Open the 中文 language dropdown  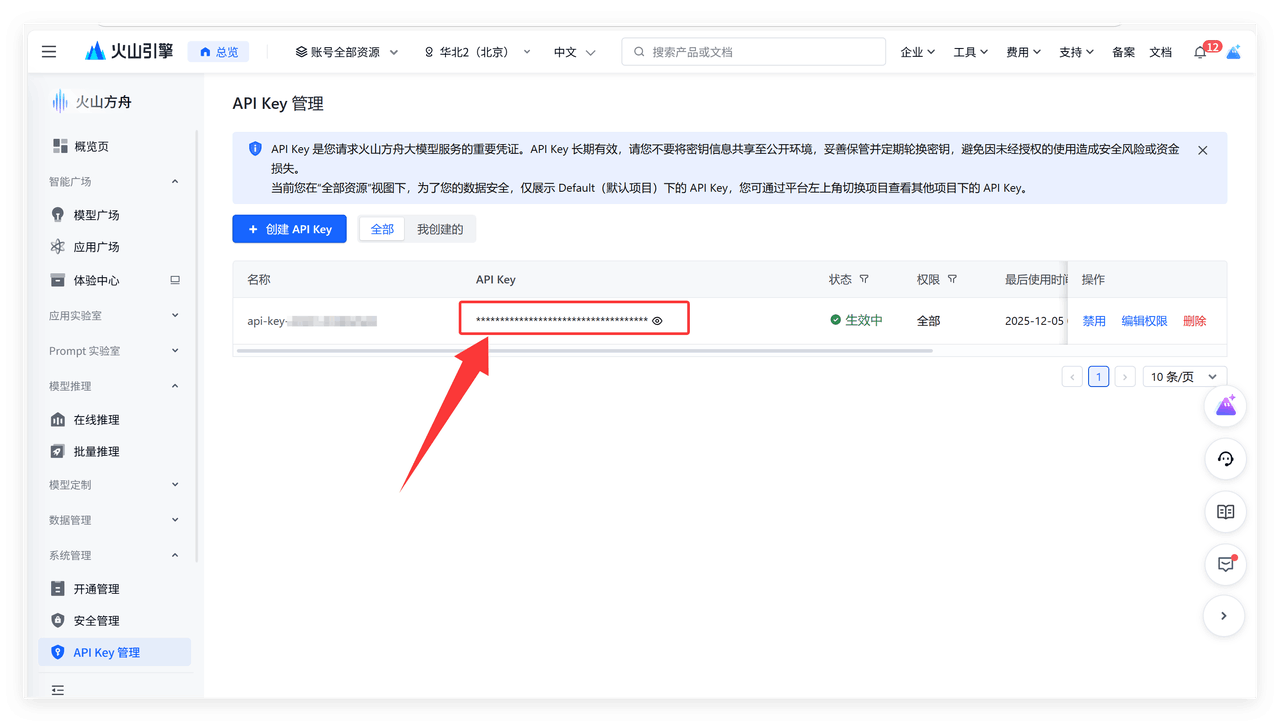pos(575,52)
